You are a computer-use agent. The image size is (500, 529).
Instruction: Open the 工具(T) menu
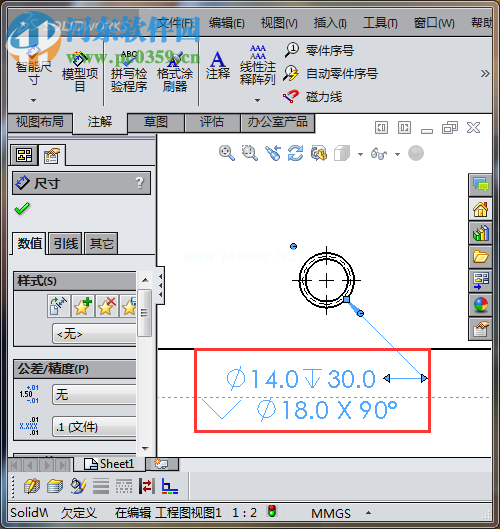coord(380,23)
